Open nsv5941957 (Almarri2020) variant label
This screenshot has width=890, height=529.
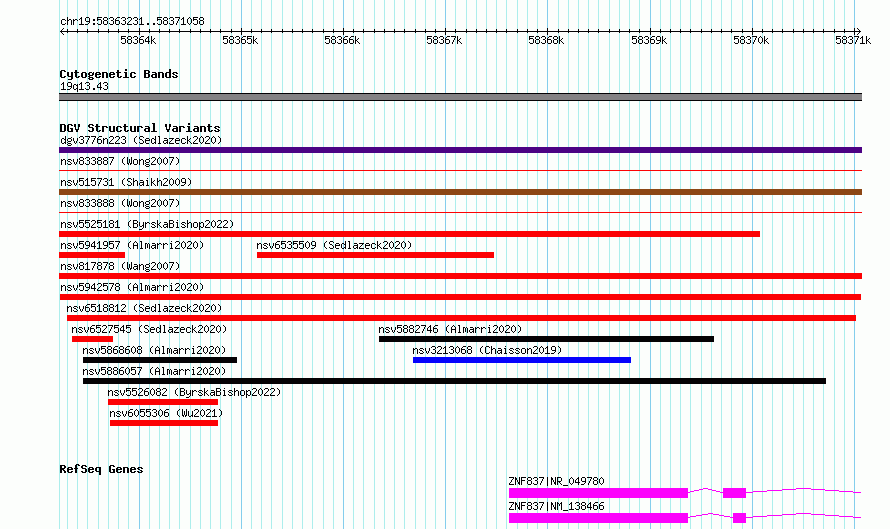tap(132, 245)
